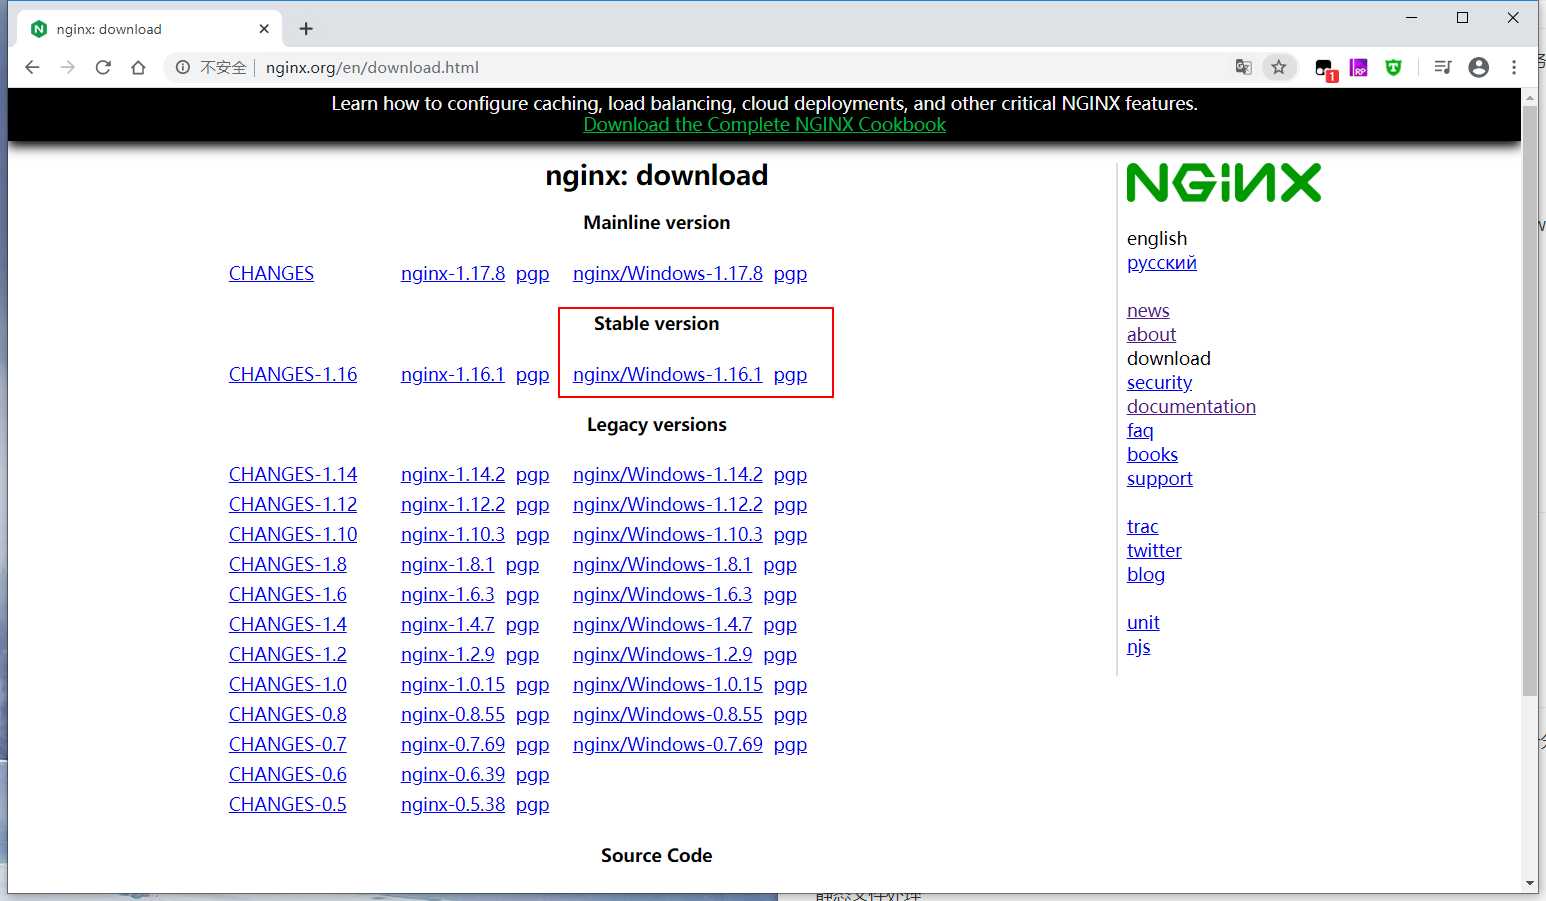This screenshot has height=901, width=1546.
Task: Open CHANGES-1.4 link
Action: tap(288, 624)
